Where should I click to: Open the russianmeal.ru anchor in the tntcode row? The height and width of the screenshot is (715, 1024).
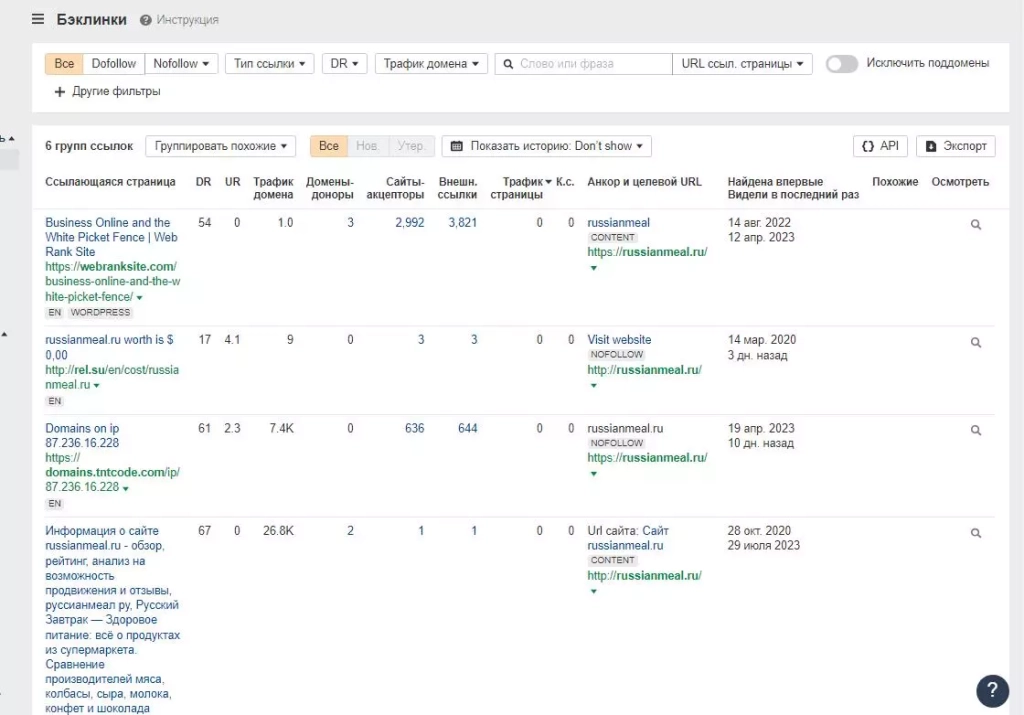625,428
